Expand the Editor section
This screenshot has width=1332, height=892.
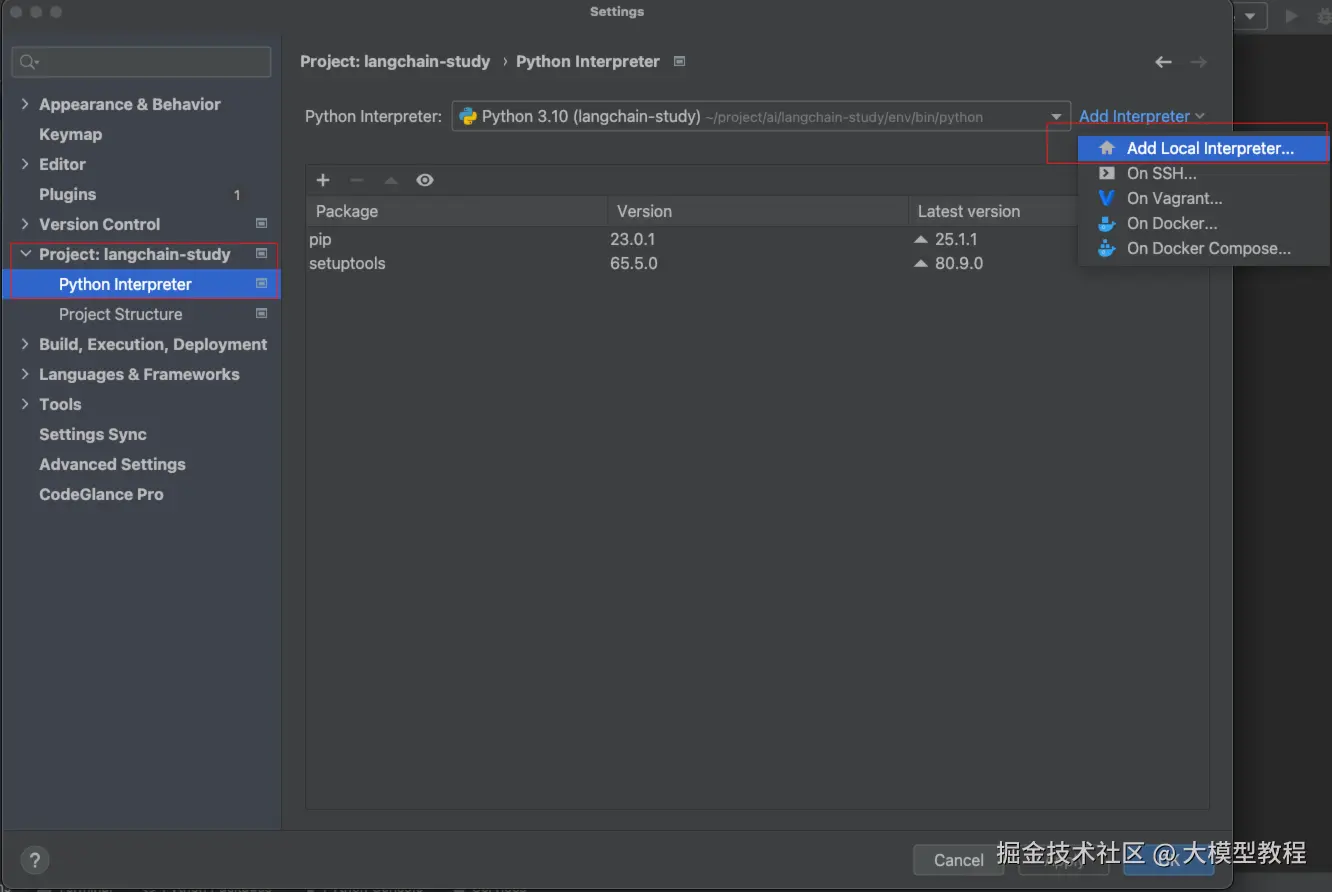26,164
